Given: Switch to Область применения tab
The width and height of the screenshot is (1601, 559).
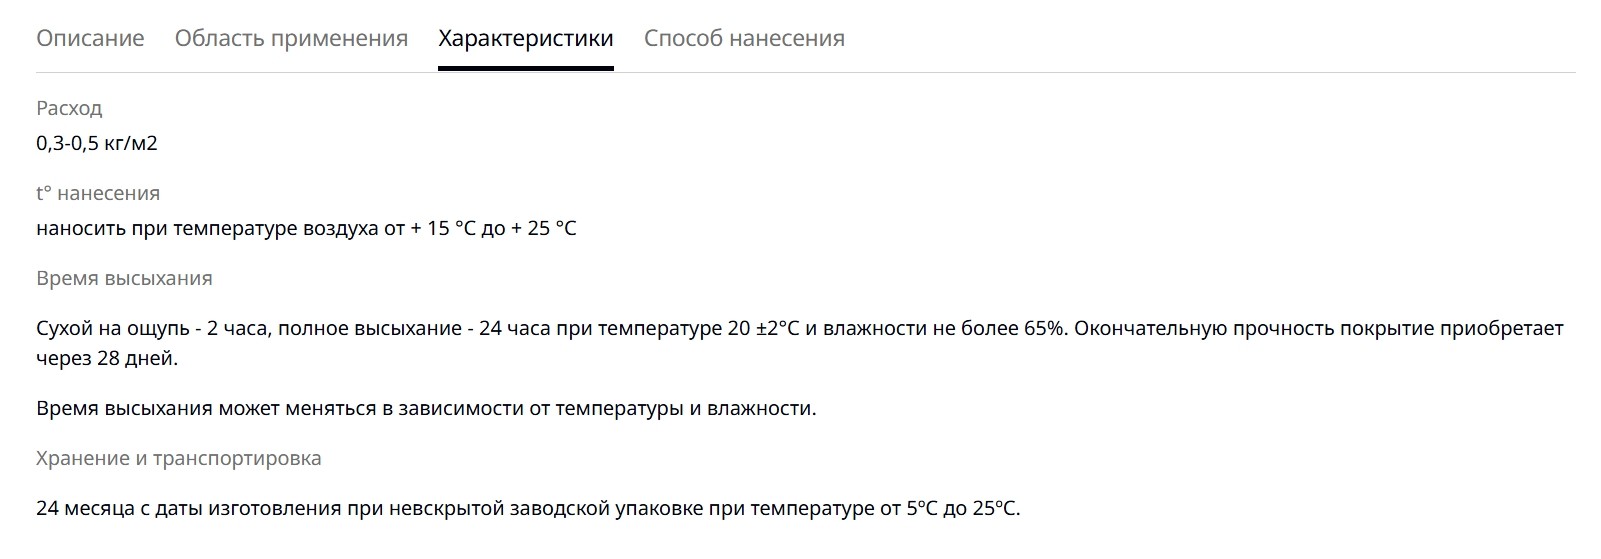Looking at the screenshot, I should (291, 38).
